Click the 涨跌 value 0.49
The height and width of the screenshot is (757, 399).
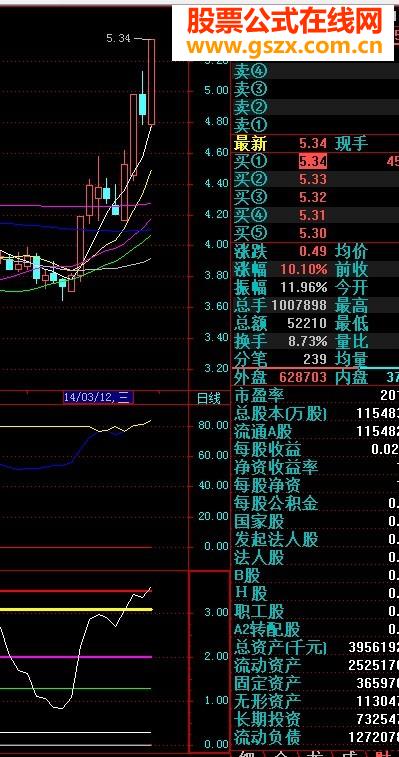[x=313, y=251]
